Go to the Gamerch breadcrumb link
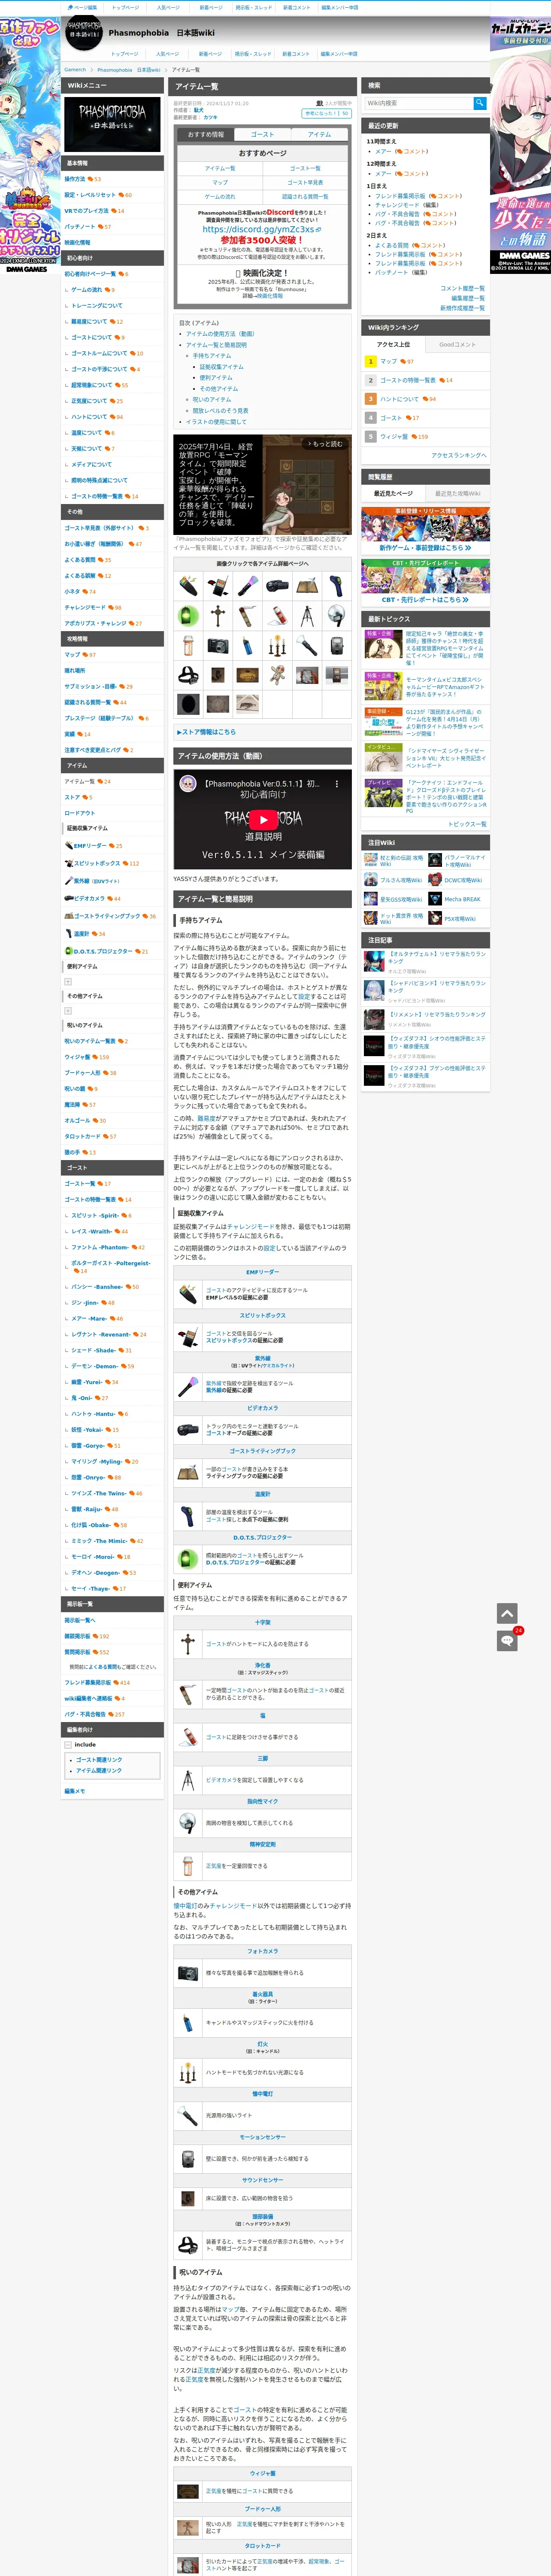551x2576 pixels. (75, 70)
